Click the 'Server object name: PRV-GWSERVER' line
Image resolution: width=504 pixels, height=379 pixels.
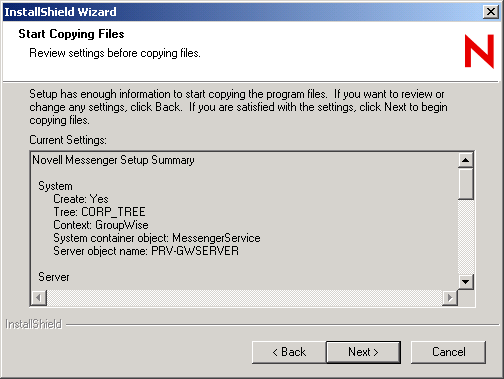tap(146, 251)
